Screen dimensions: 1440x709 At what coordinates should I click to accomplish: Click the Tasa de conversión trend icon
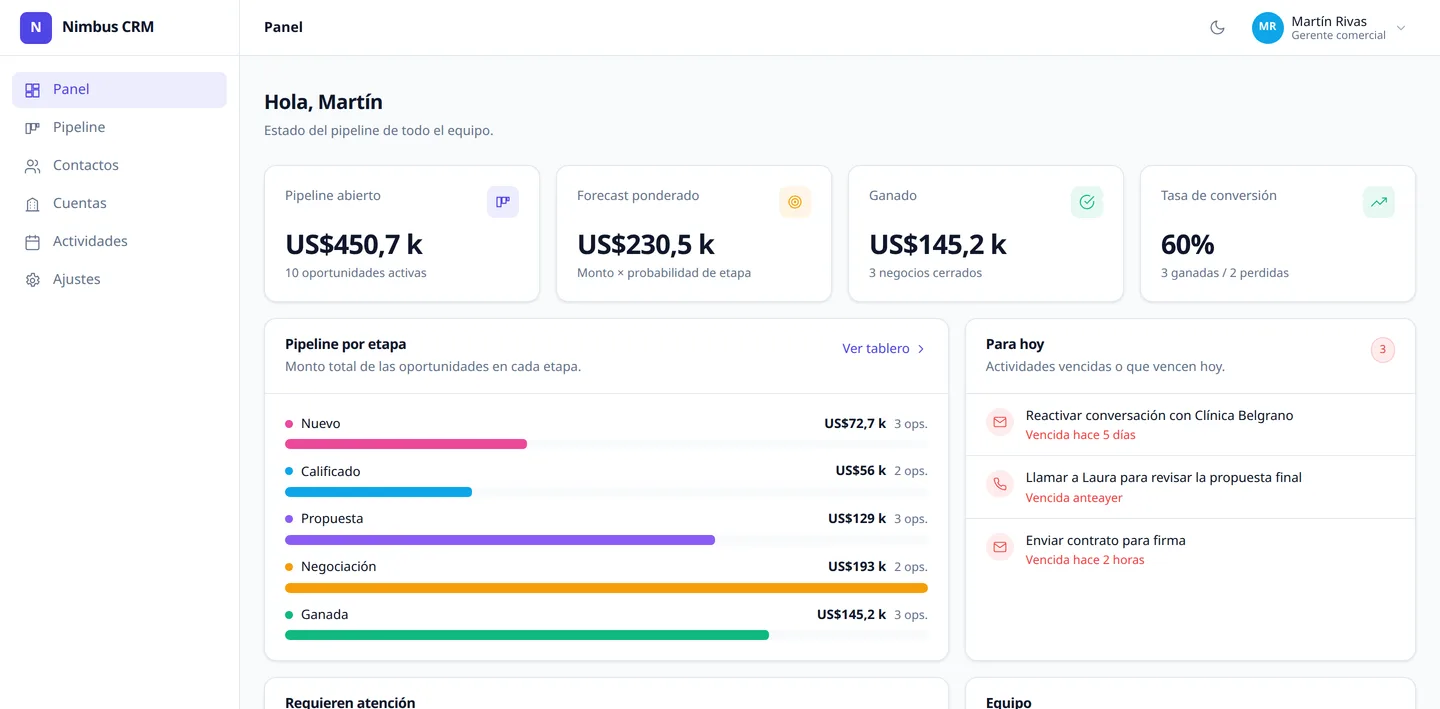[1379, 202]
